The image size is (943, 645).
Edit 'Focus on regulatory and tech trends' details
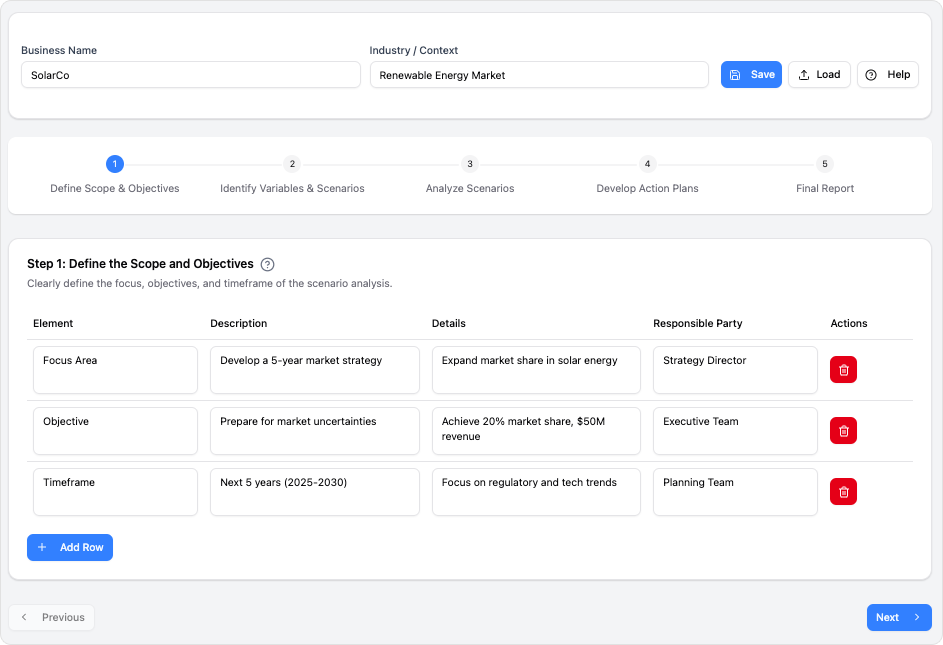pyautogui.click(x=536, y=492)
